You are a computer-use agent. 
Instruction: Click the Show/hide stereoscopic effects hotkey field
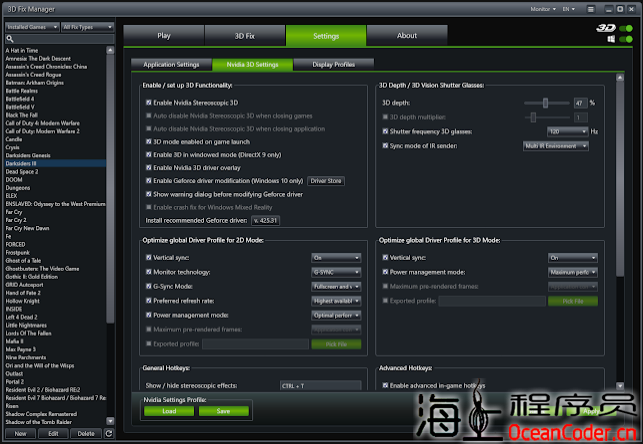coord(320,386)
